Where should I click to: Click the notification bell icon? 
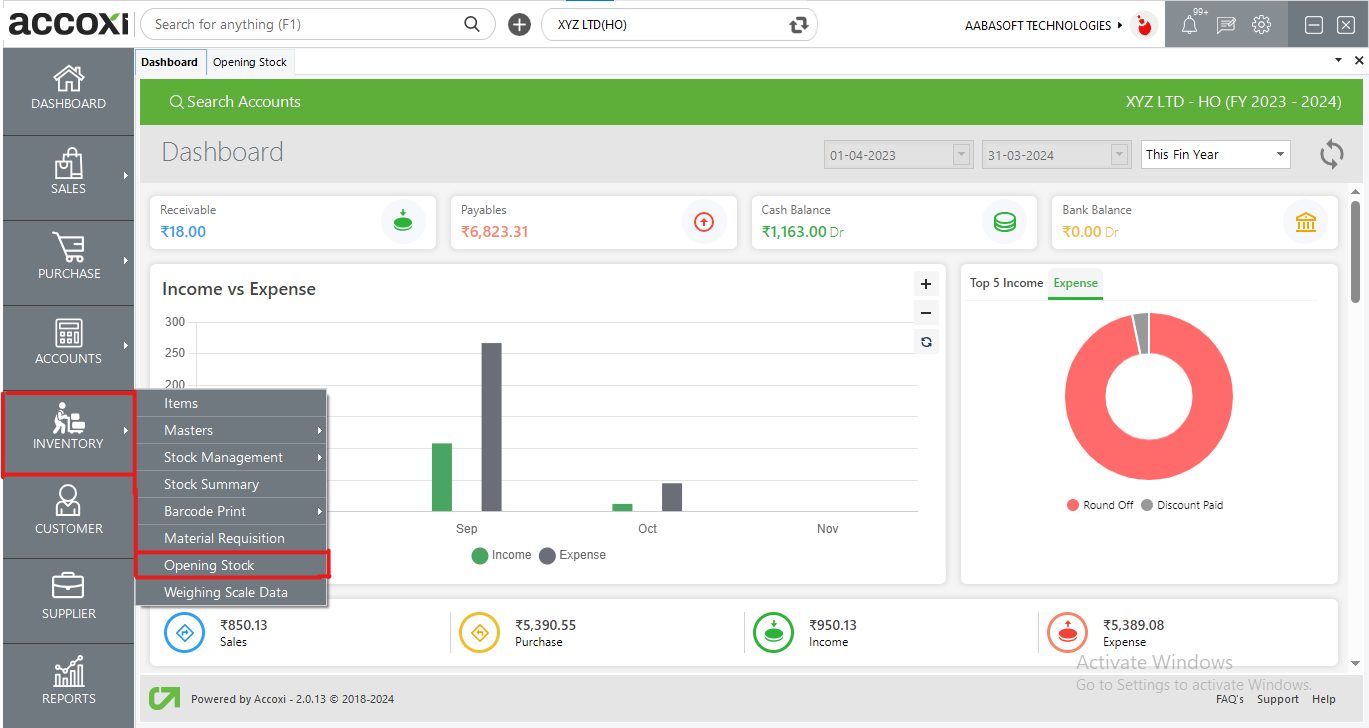point(1189,26)
